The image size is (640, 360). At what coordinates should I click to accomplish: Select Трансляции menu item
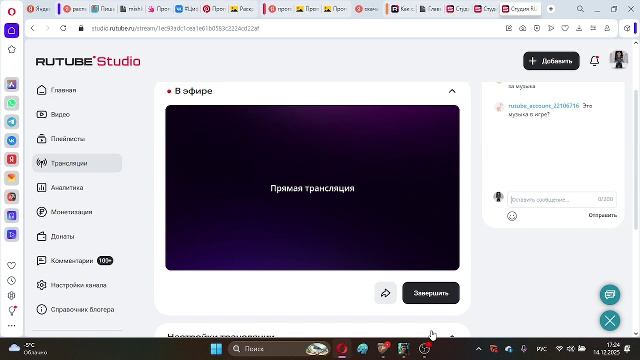tap(77, 163)
